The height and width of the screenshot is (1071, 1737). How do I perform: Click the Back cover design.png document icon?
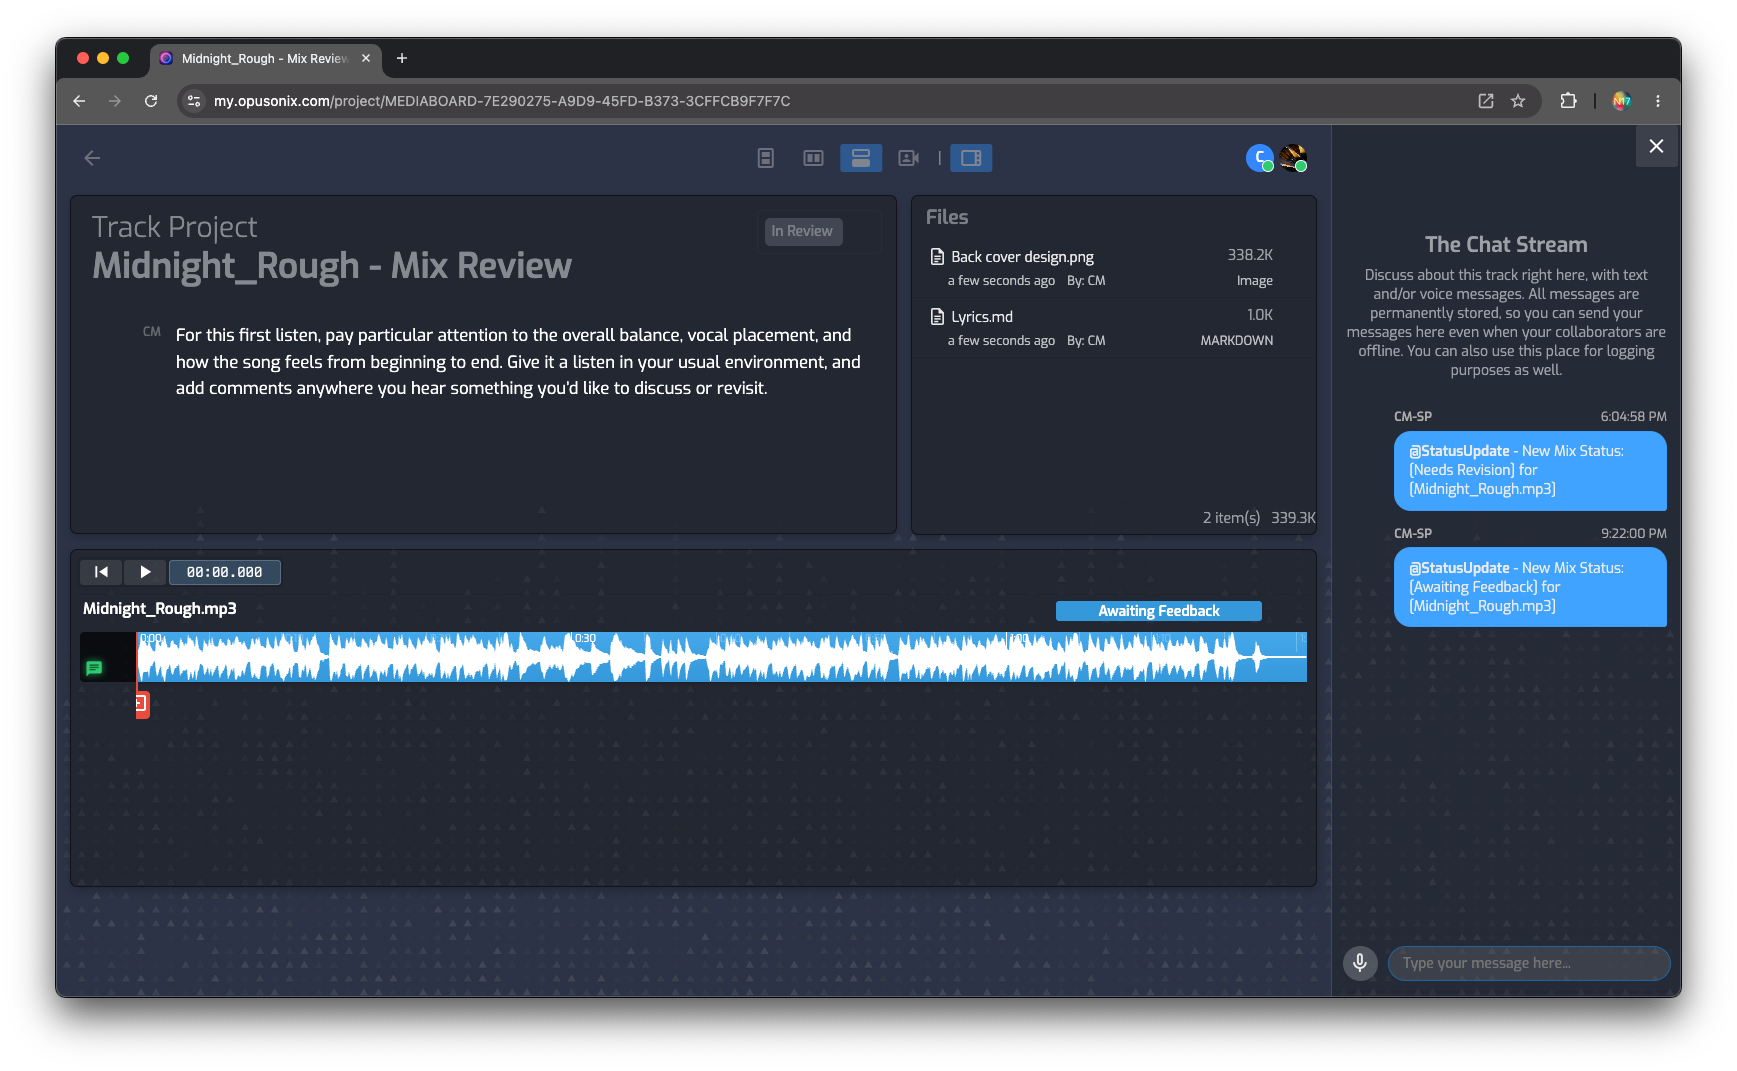click(937, 257)
